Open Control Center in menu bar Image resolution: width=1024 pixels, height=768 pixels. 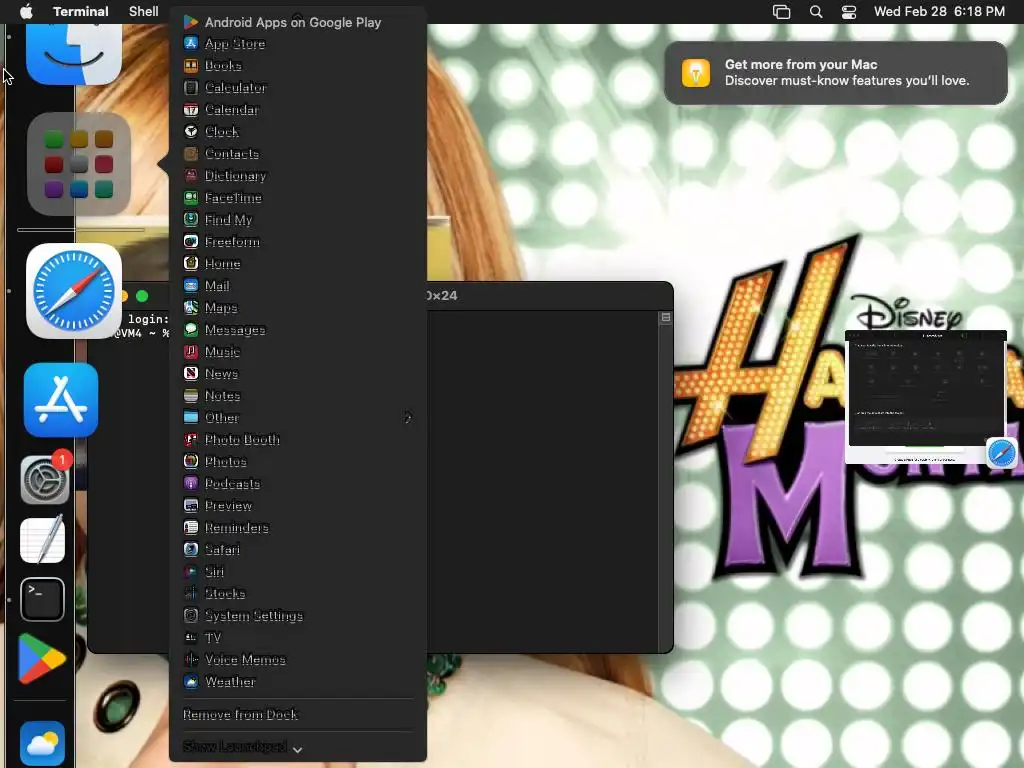pos(848,12)
